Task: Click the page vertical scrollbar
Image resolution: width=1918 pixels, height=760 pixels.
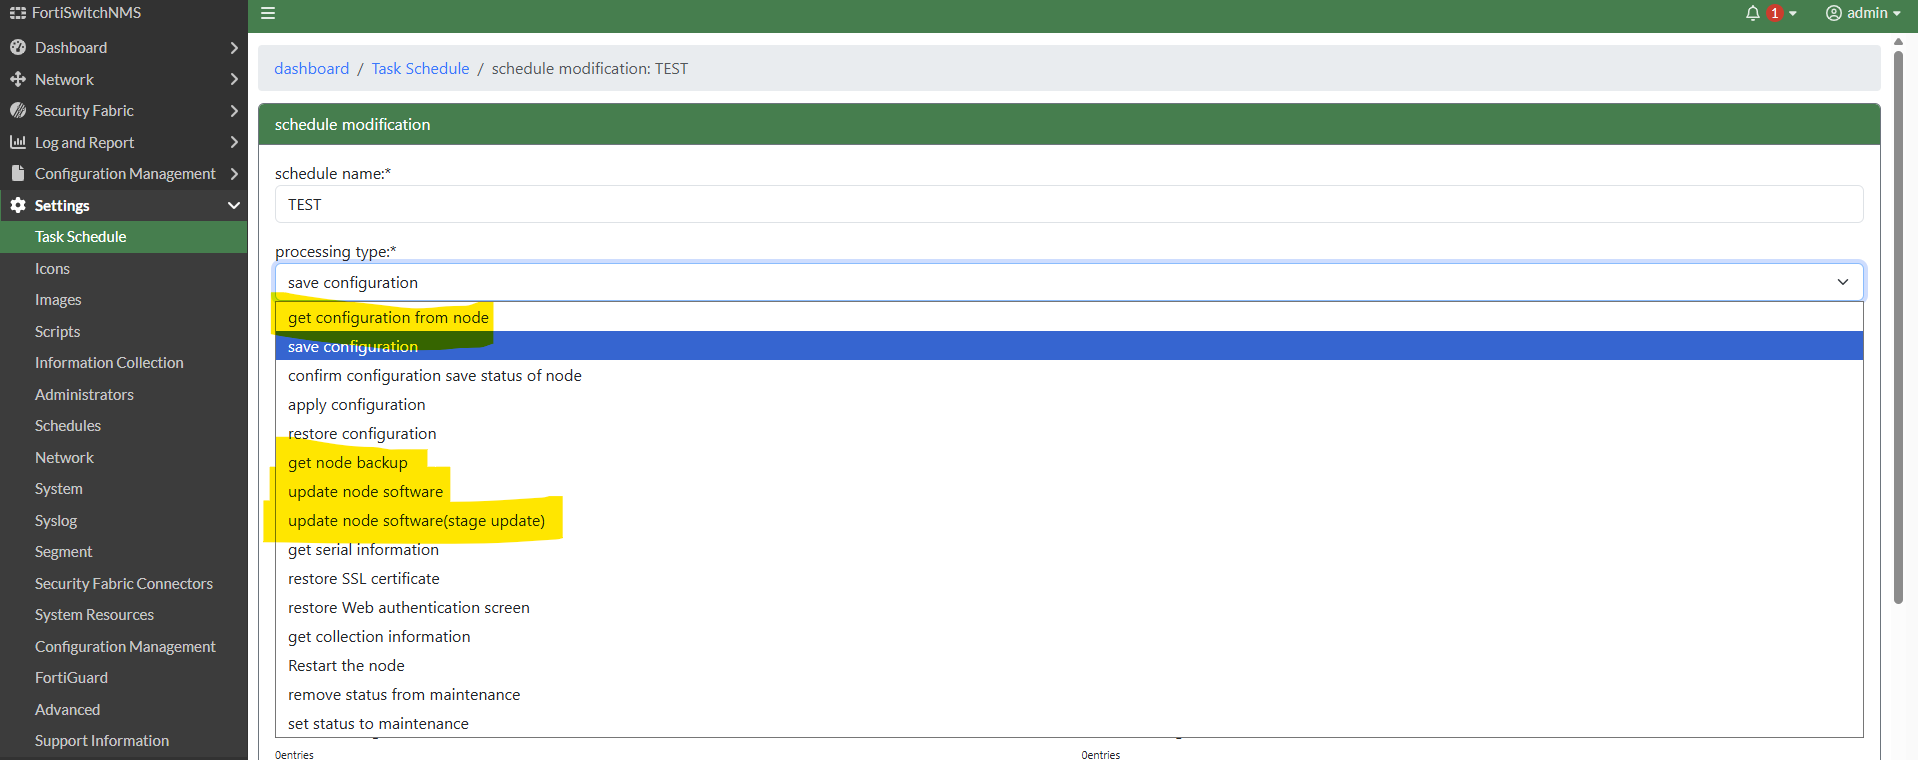Action: [x=1898, y=325]
